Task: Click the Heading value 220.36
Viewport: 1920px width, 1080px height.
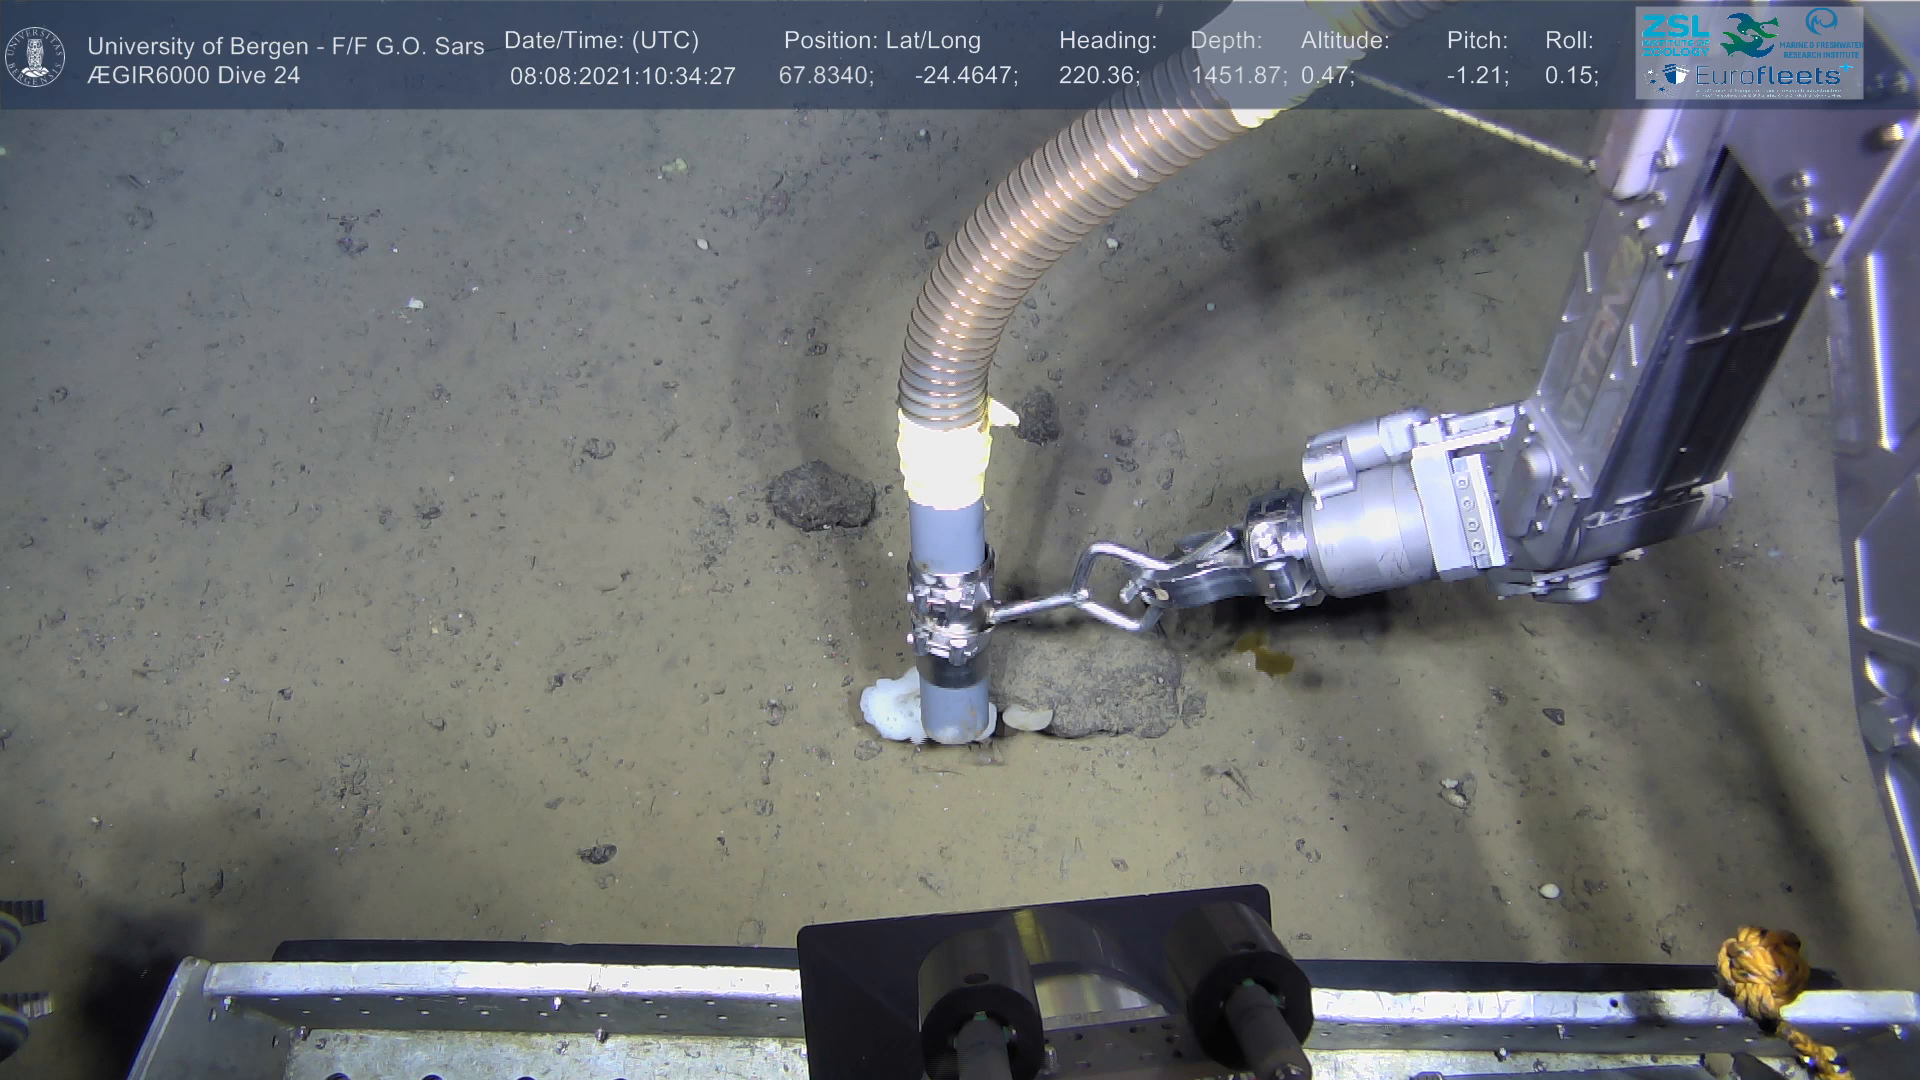Action: 1099,76
